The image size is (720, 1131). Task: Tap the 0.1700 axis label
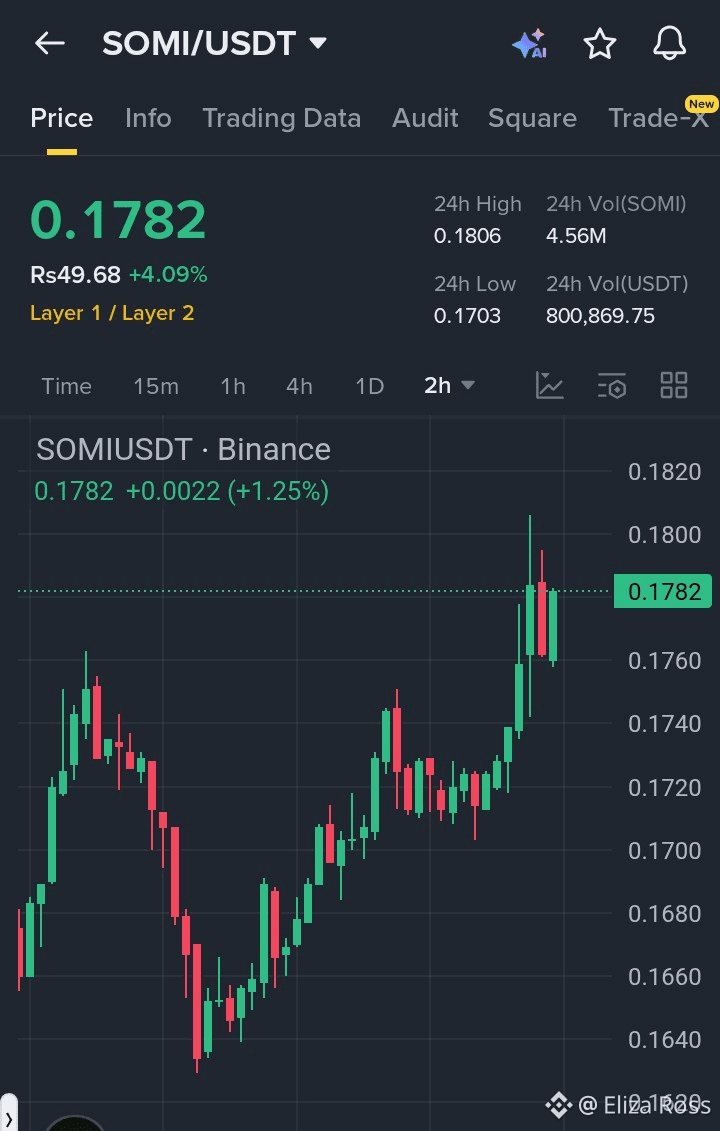click(x=664, y=850)
